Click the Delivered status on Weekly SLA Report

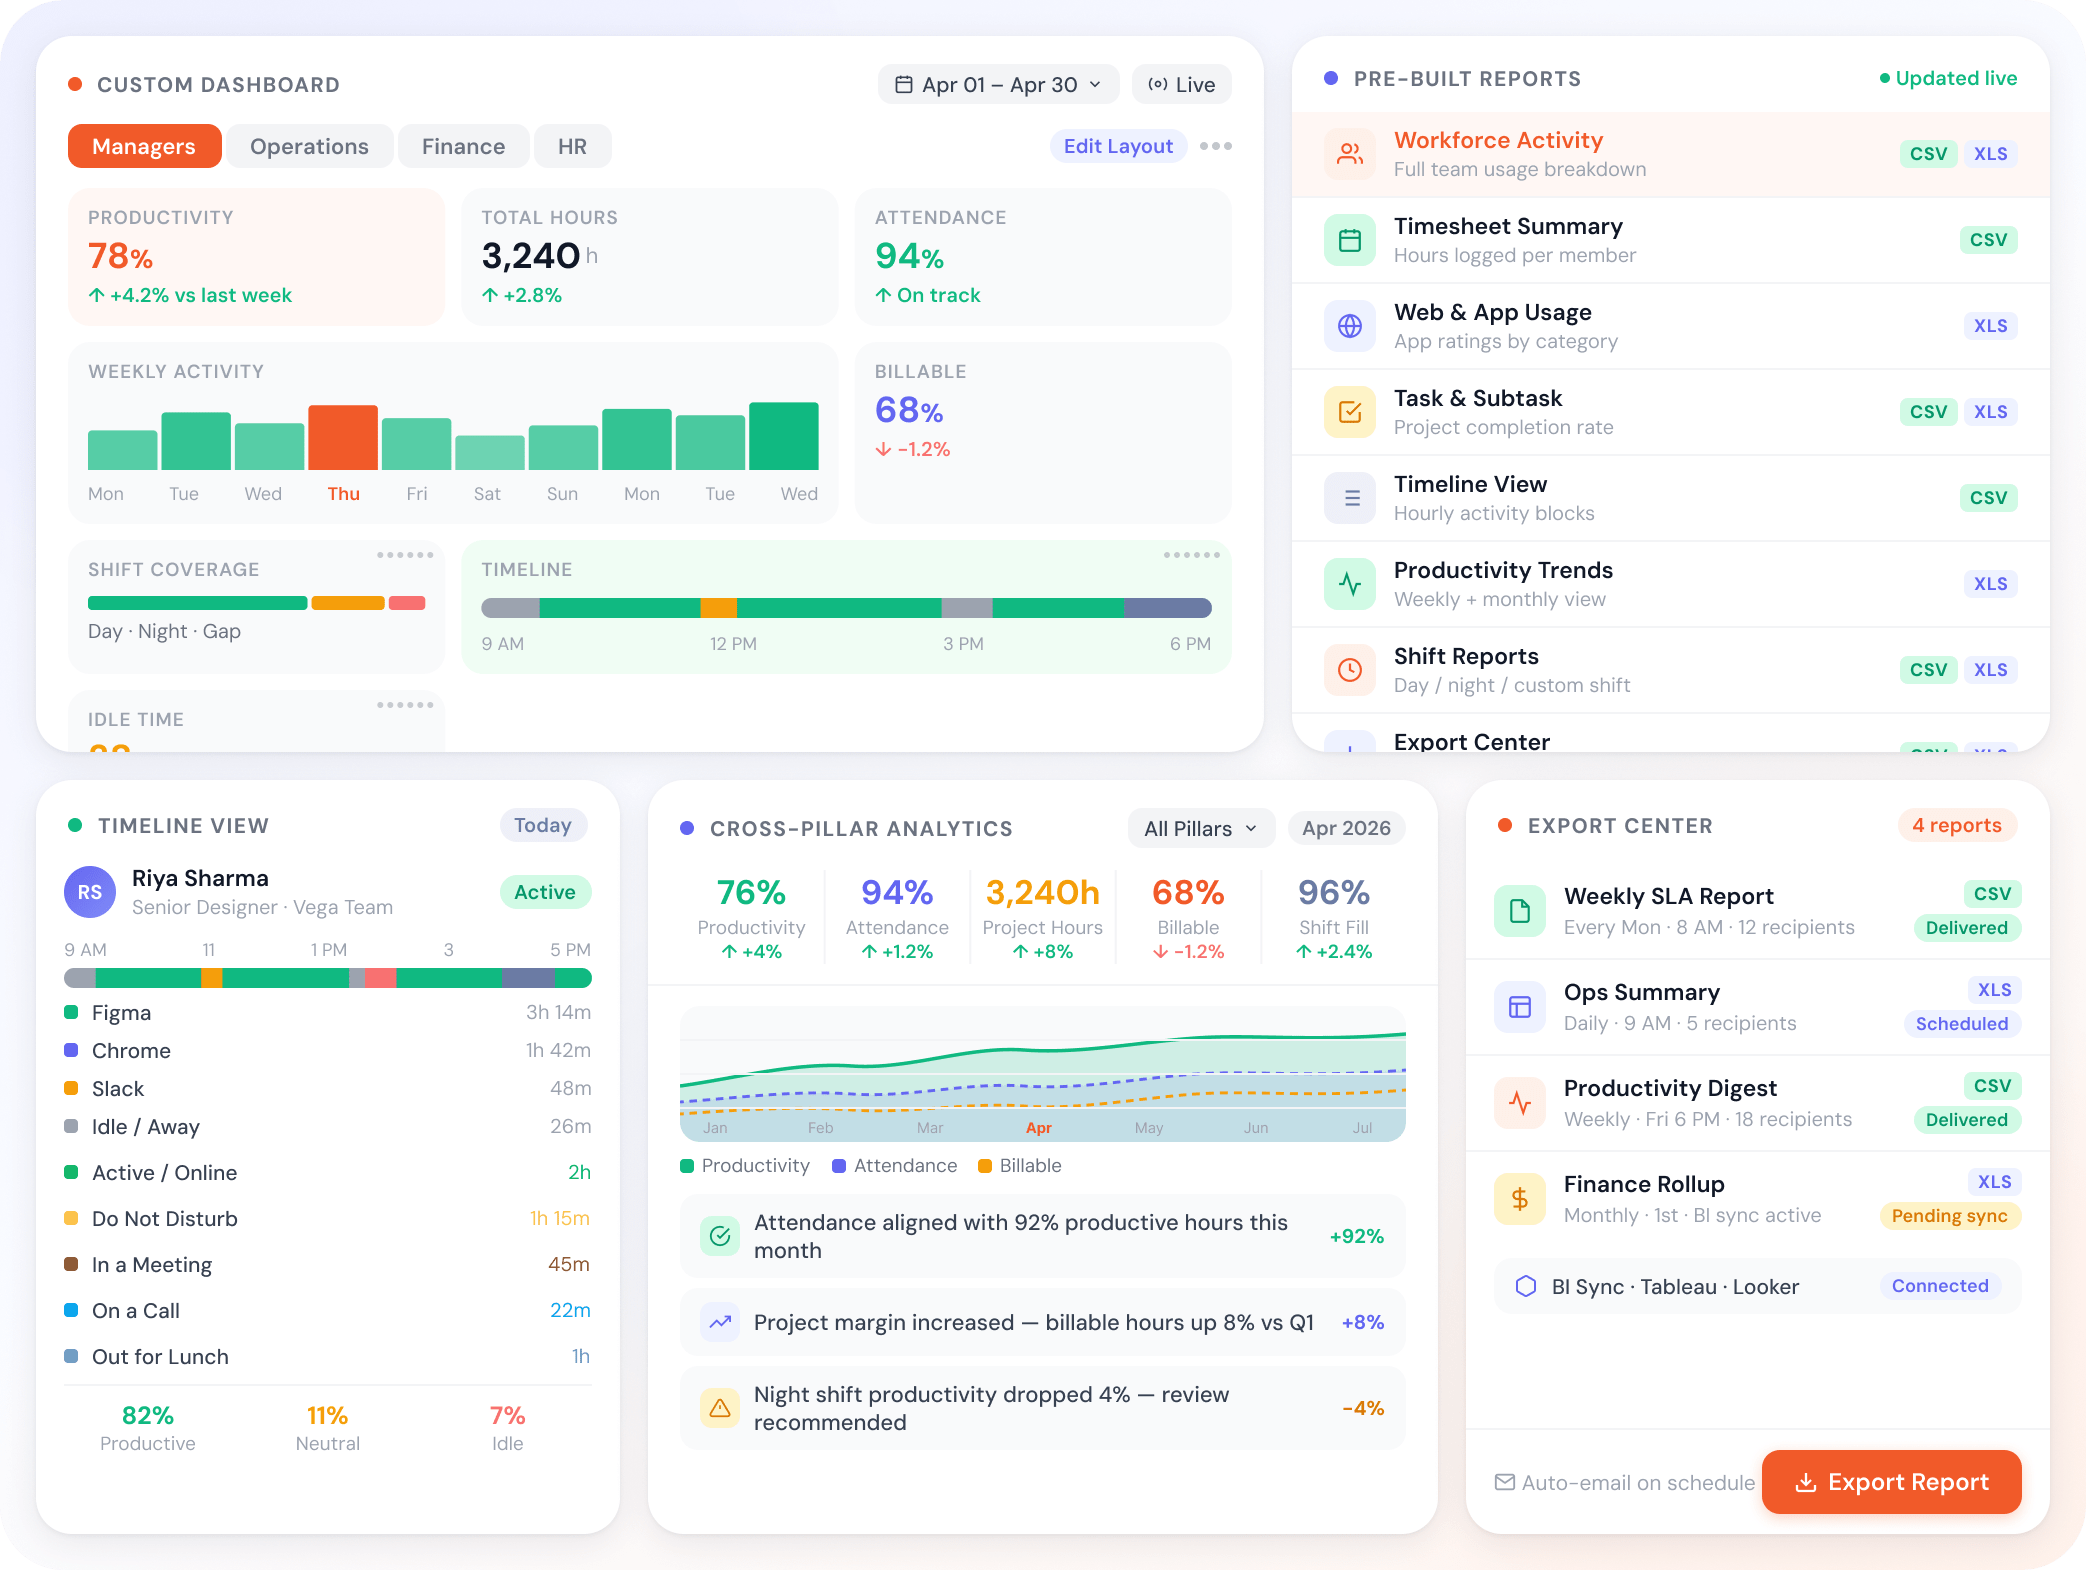1967,928
